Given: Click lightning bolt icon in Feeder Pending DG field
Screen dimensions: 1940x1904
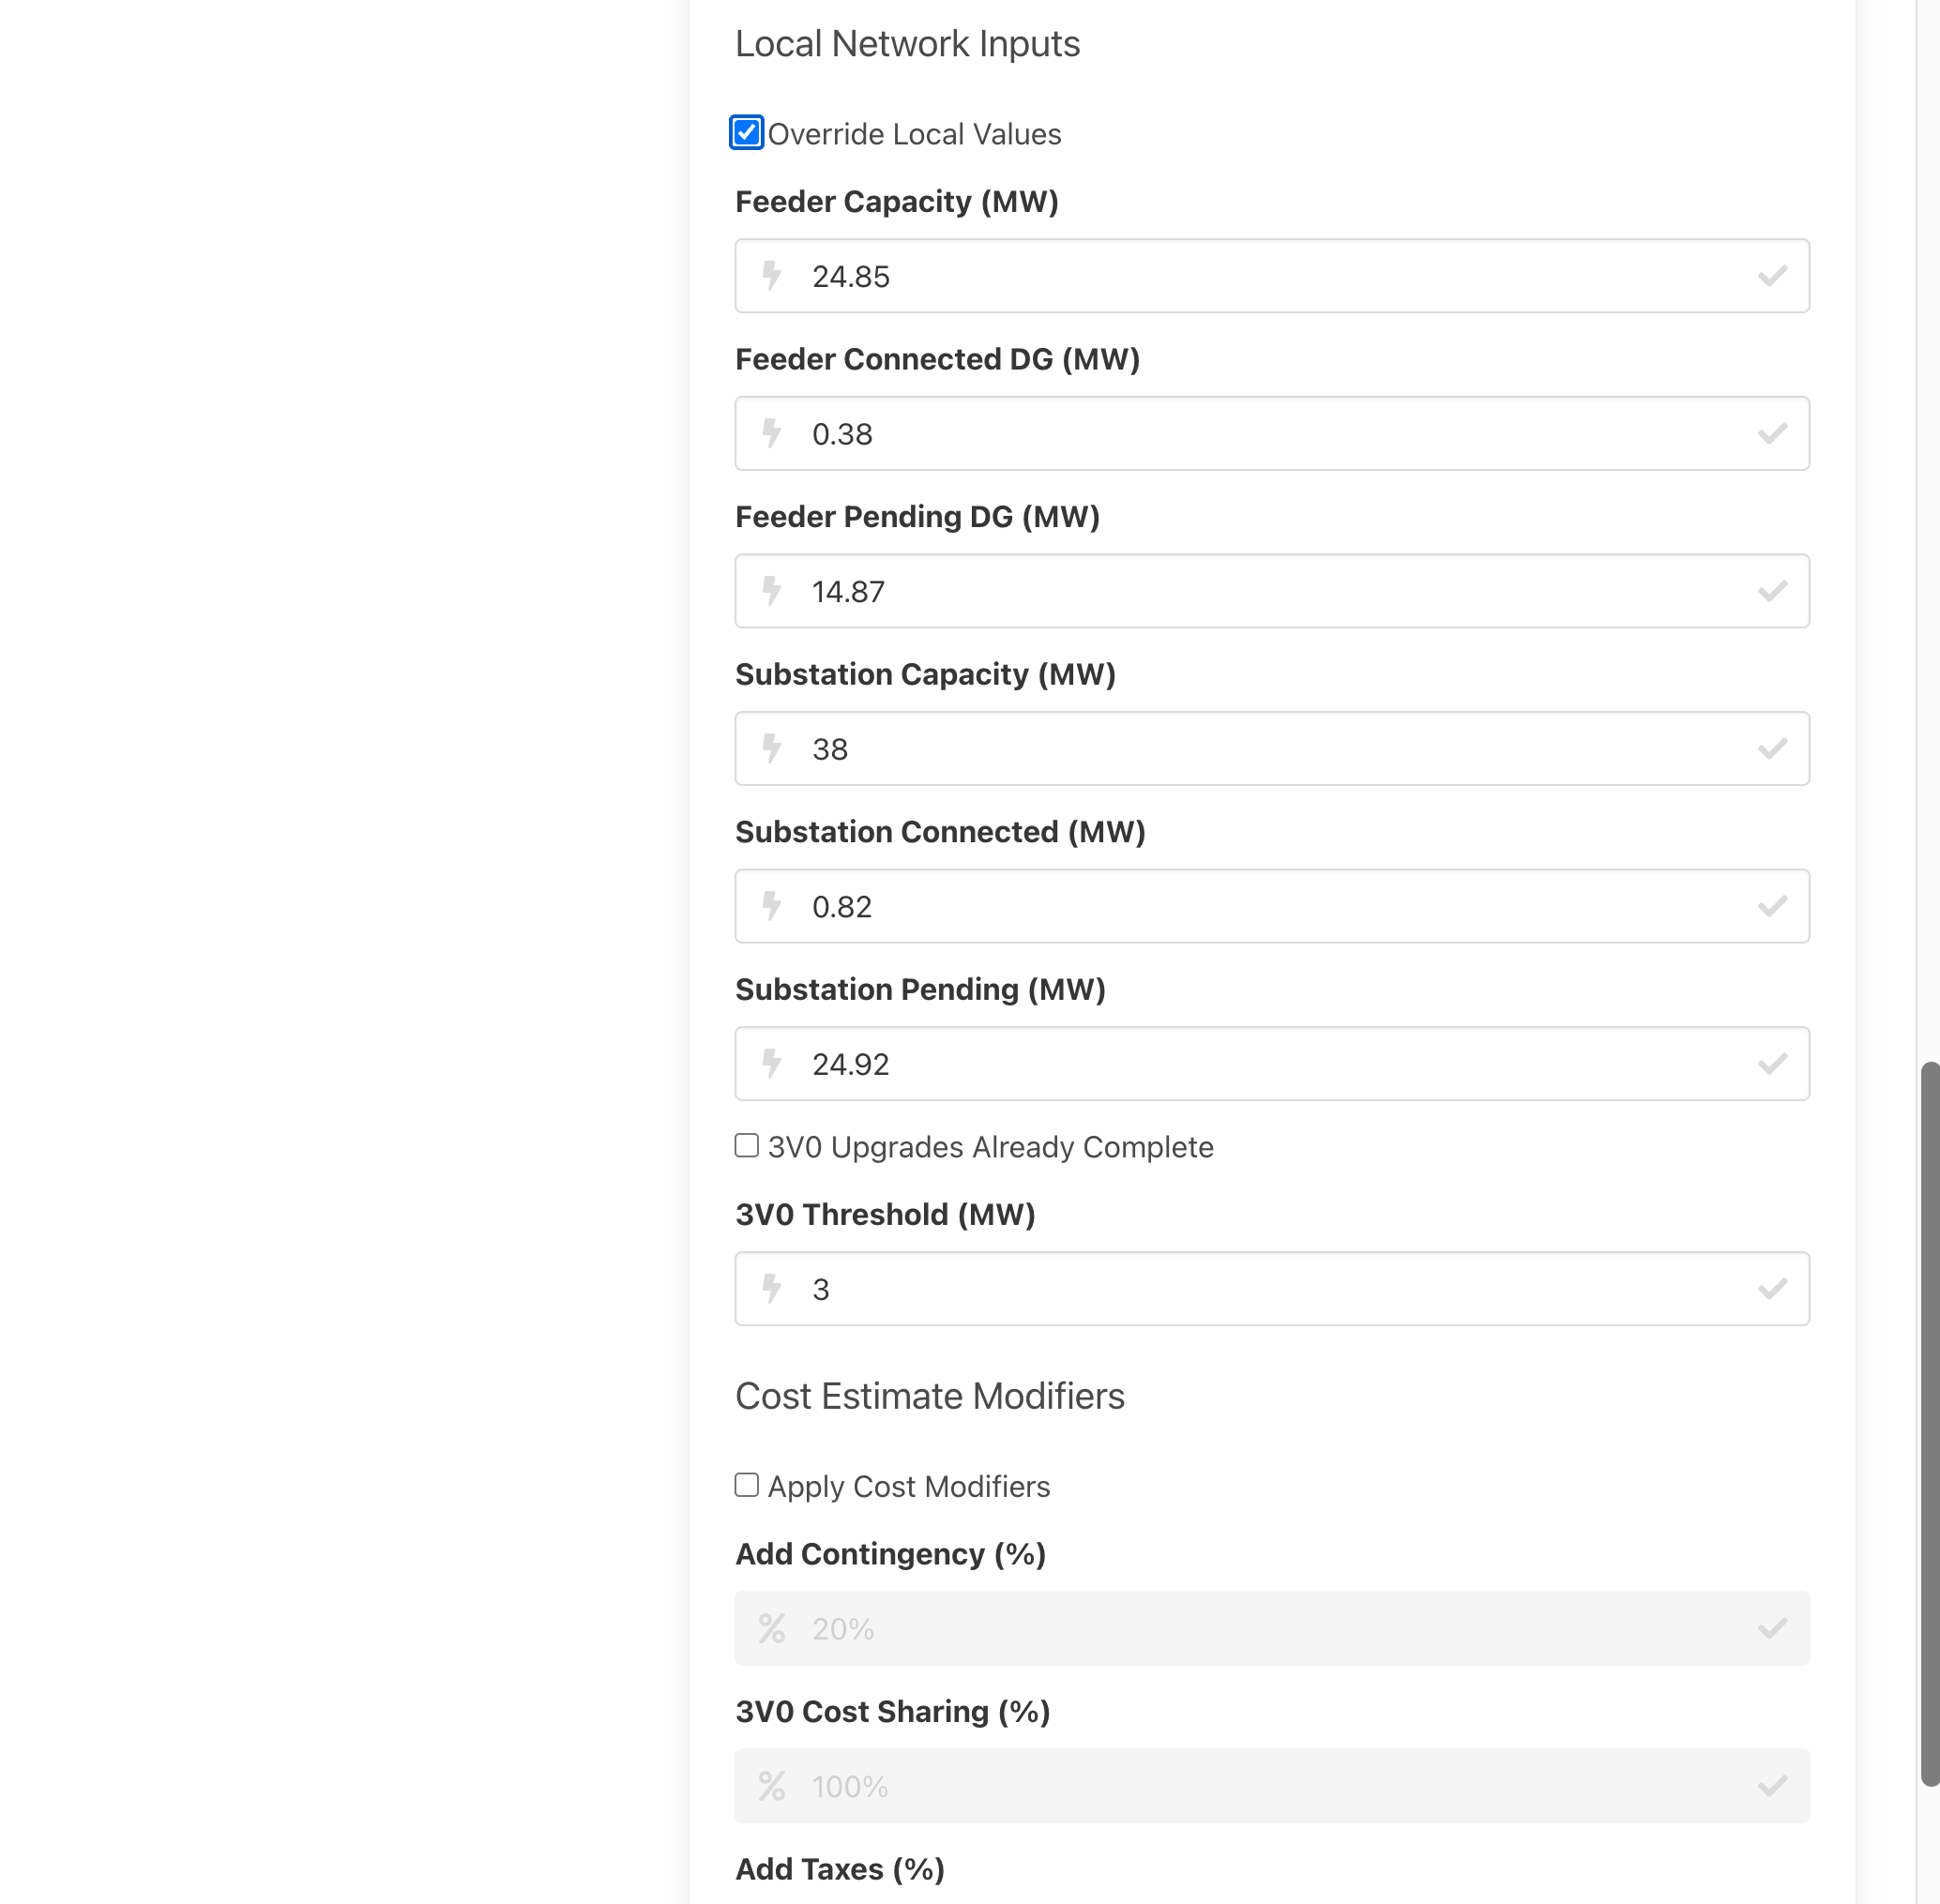Looking at the screenshot, I should (x=771, y=590).
